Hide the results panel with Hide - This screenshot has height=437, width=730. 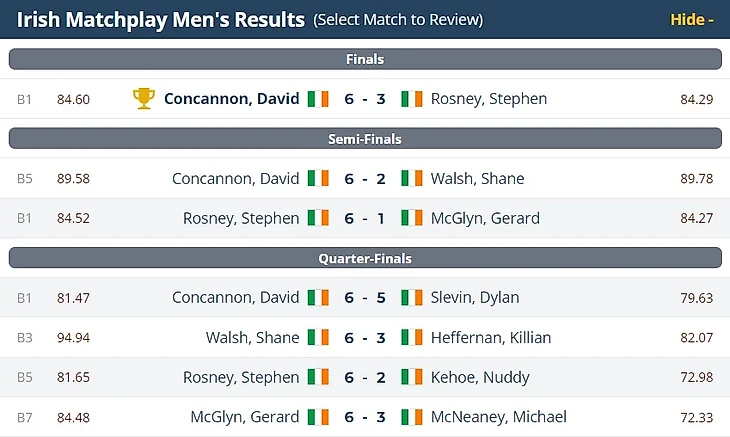(x=691, y=20)
